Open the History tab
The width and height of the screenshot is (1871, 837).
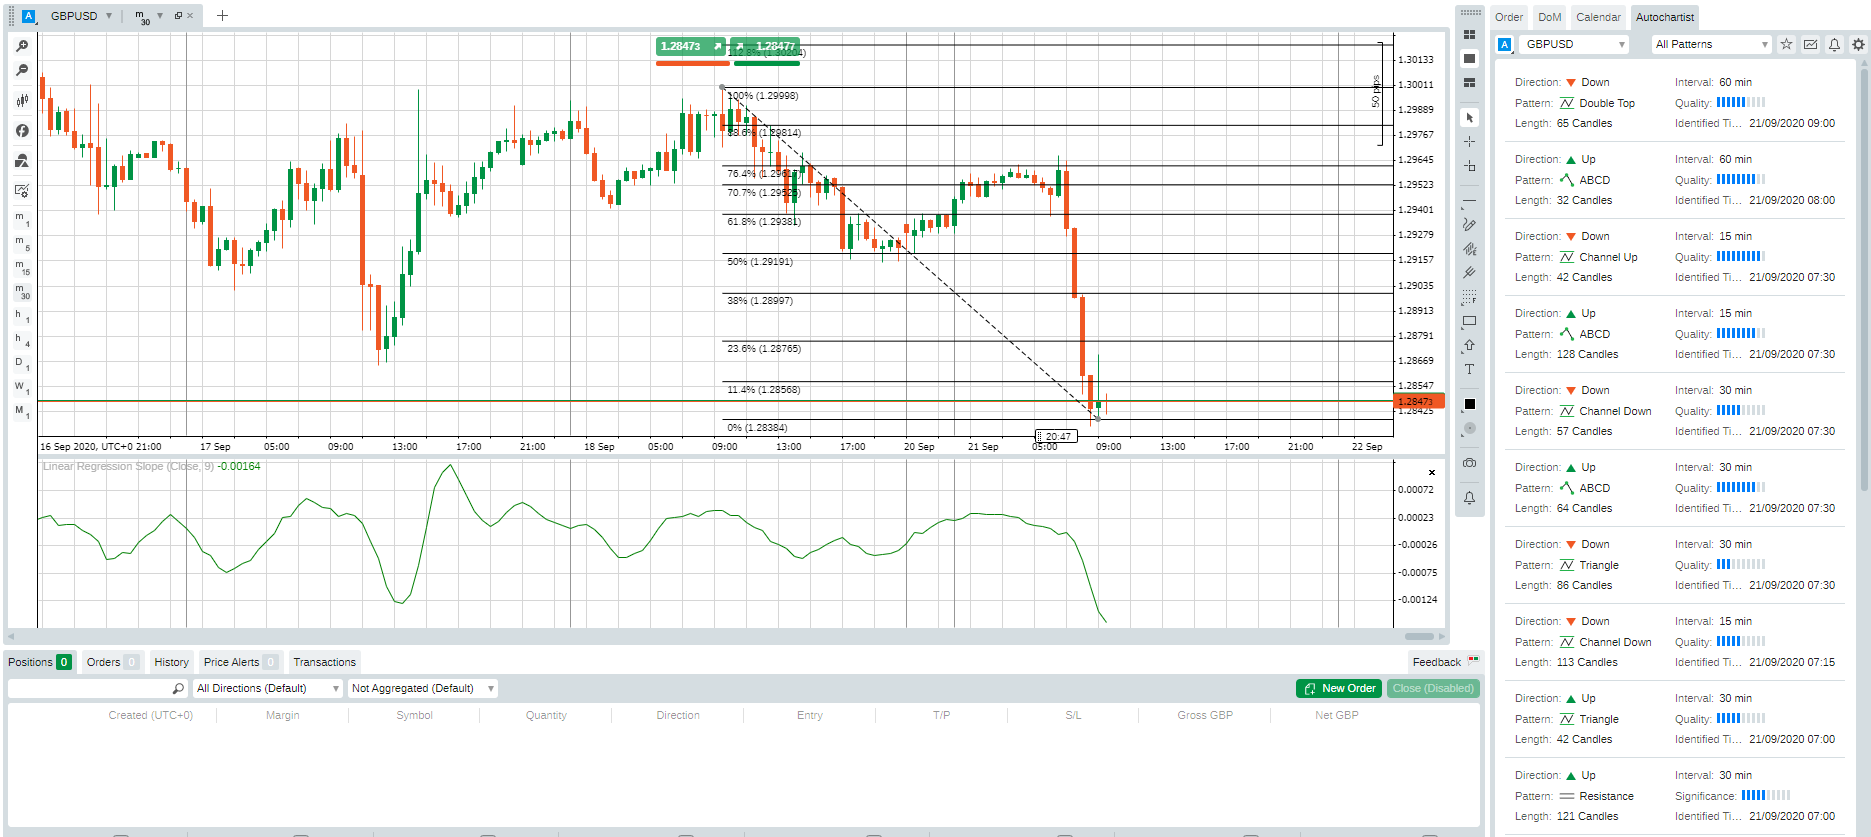[x=171, y=662]
